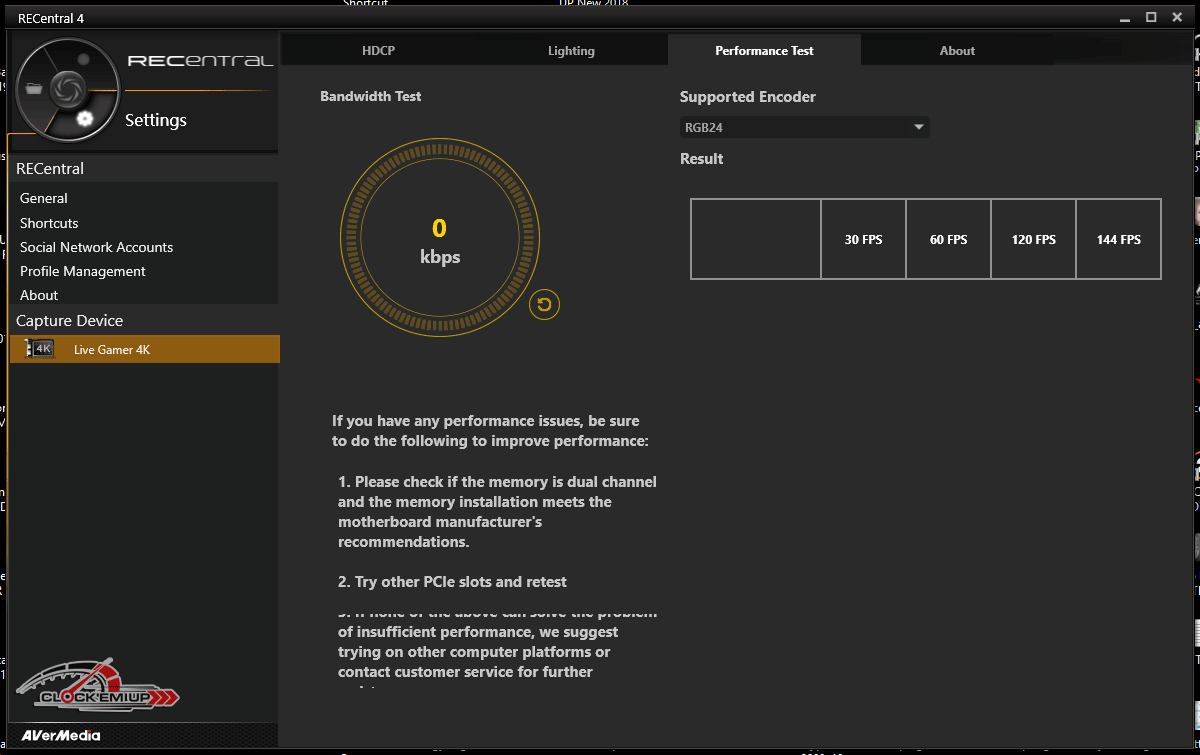The image size is (1200, 755).
Task: Click the 4K capture device icon
Action: tap(41, 349)
